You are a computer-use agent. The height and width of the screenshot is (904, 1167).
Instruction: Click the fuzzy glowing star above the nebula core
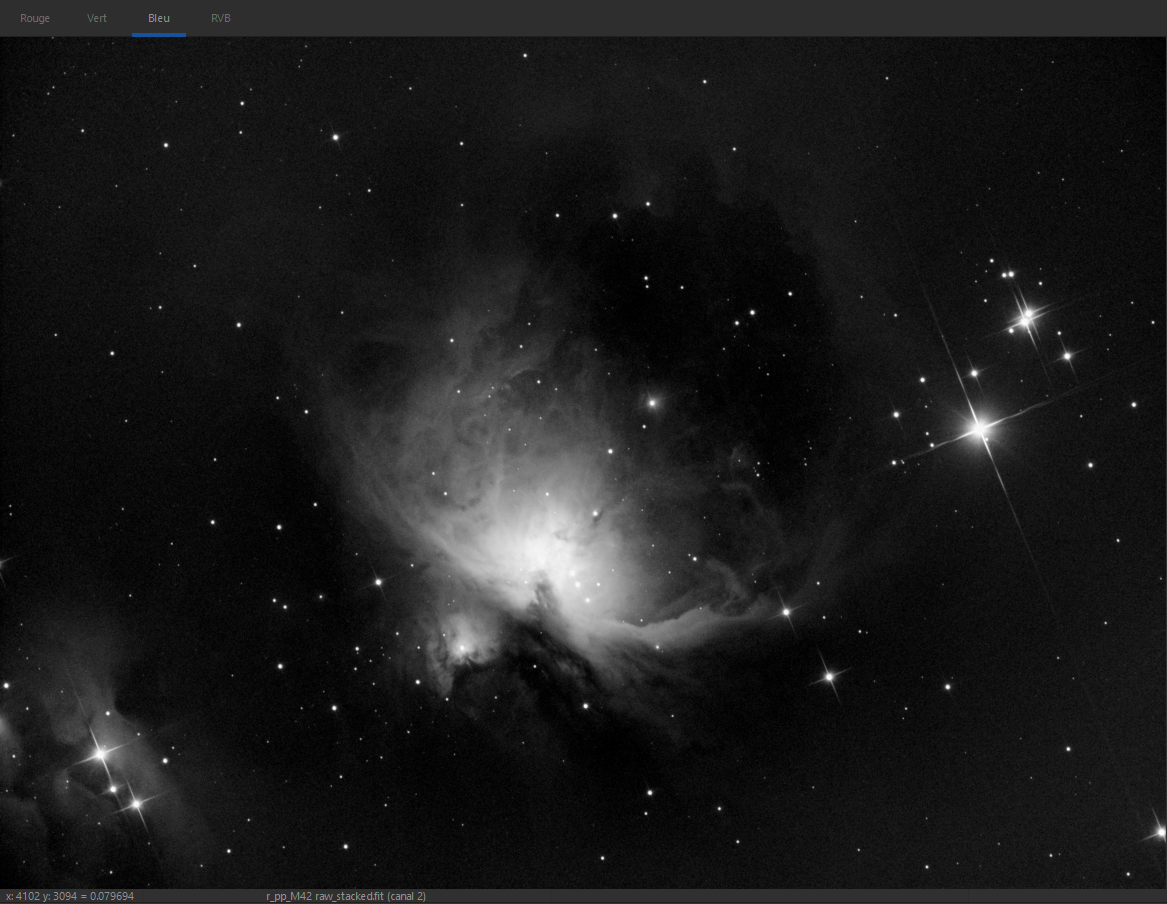[653, 402]
